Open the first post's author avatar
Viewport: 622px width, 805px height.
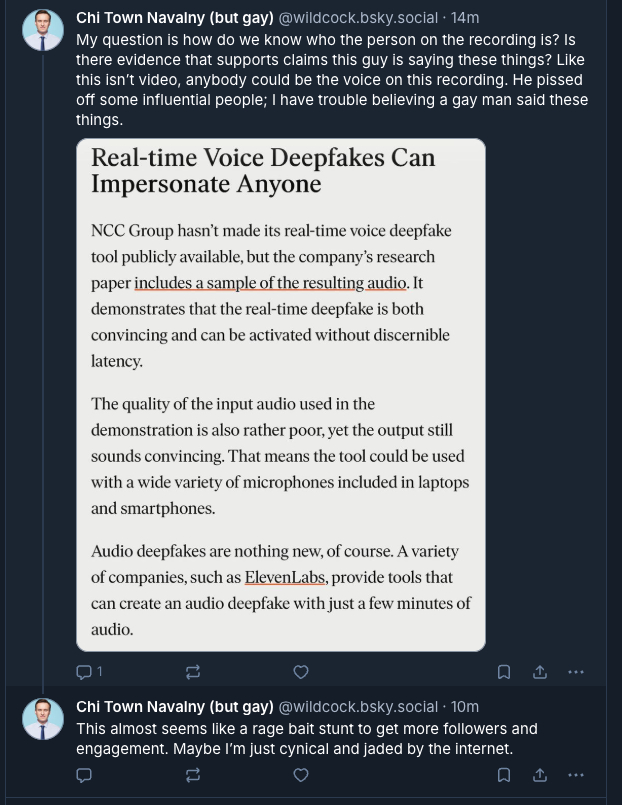43,30
